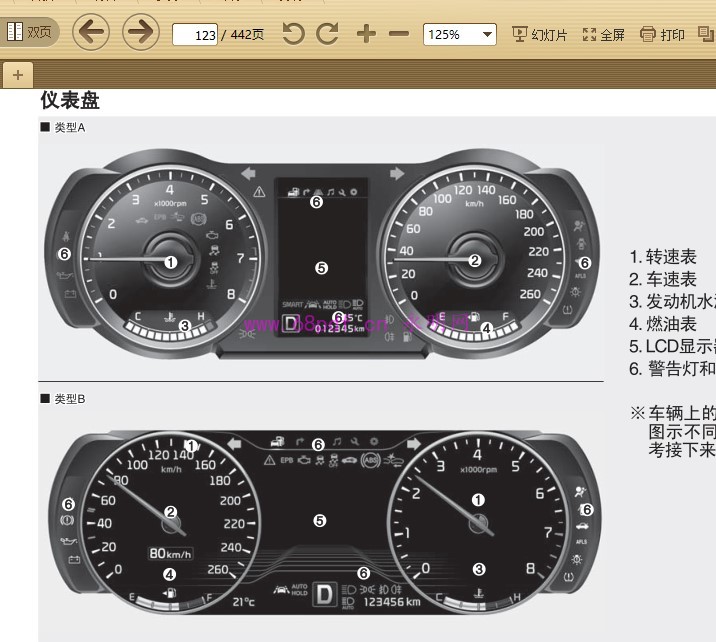The height and width of the screenshot is (642, 716).
Task: Start 幻灯片 slideshow mode
Action: (x=539, y=34)
